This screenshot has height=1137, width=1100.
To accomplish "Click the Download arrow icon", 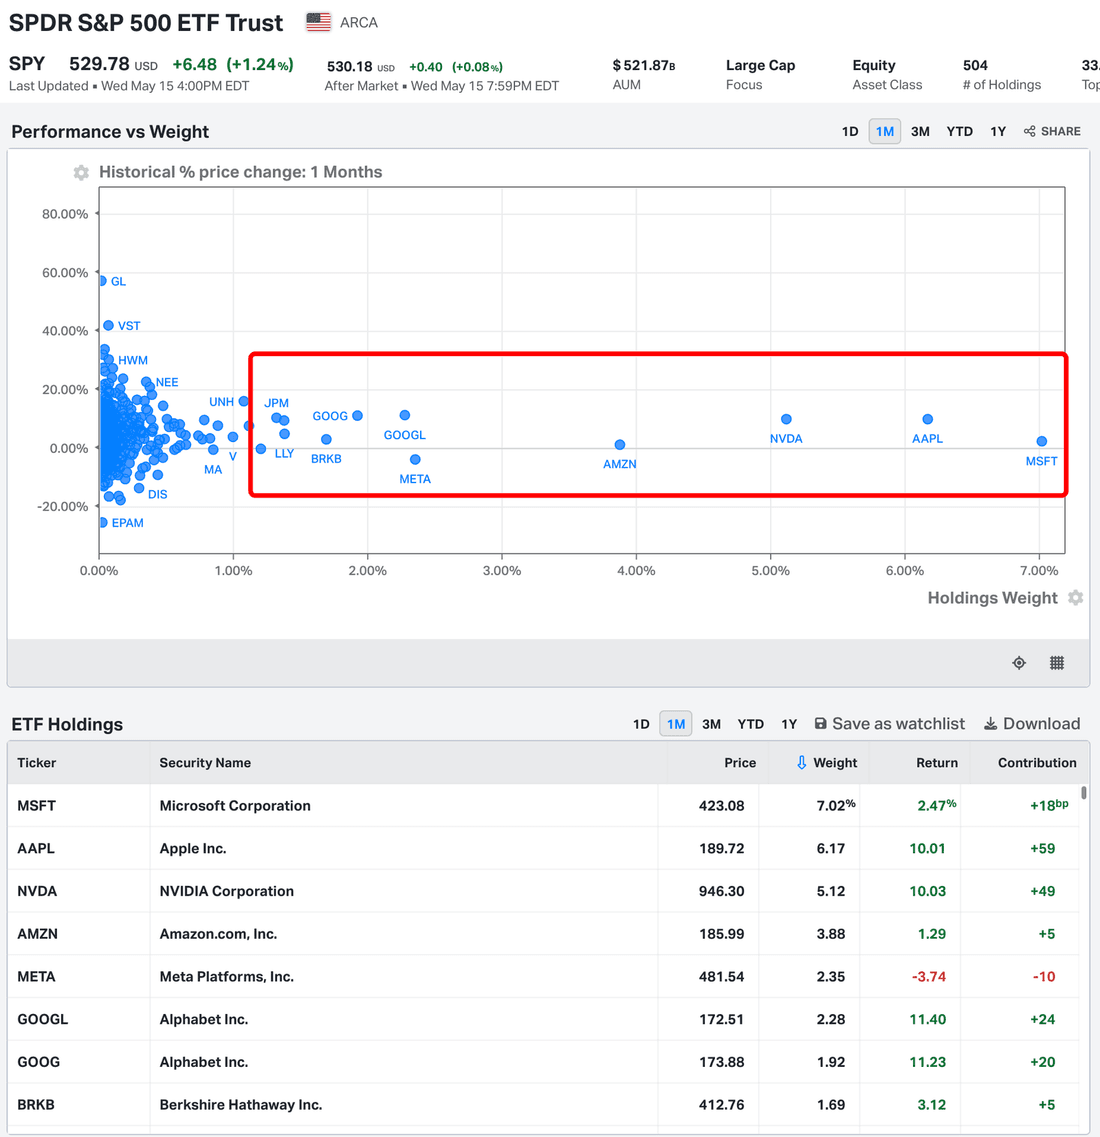I will (x=991, y=724).
